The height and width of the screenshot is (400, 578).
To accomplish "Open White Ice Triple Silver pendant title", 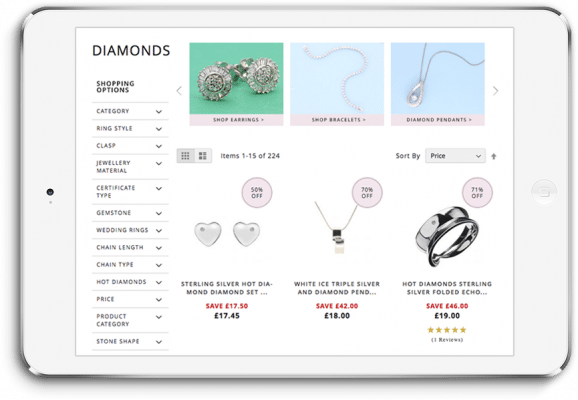I will [337, 288].
